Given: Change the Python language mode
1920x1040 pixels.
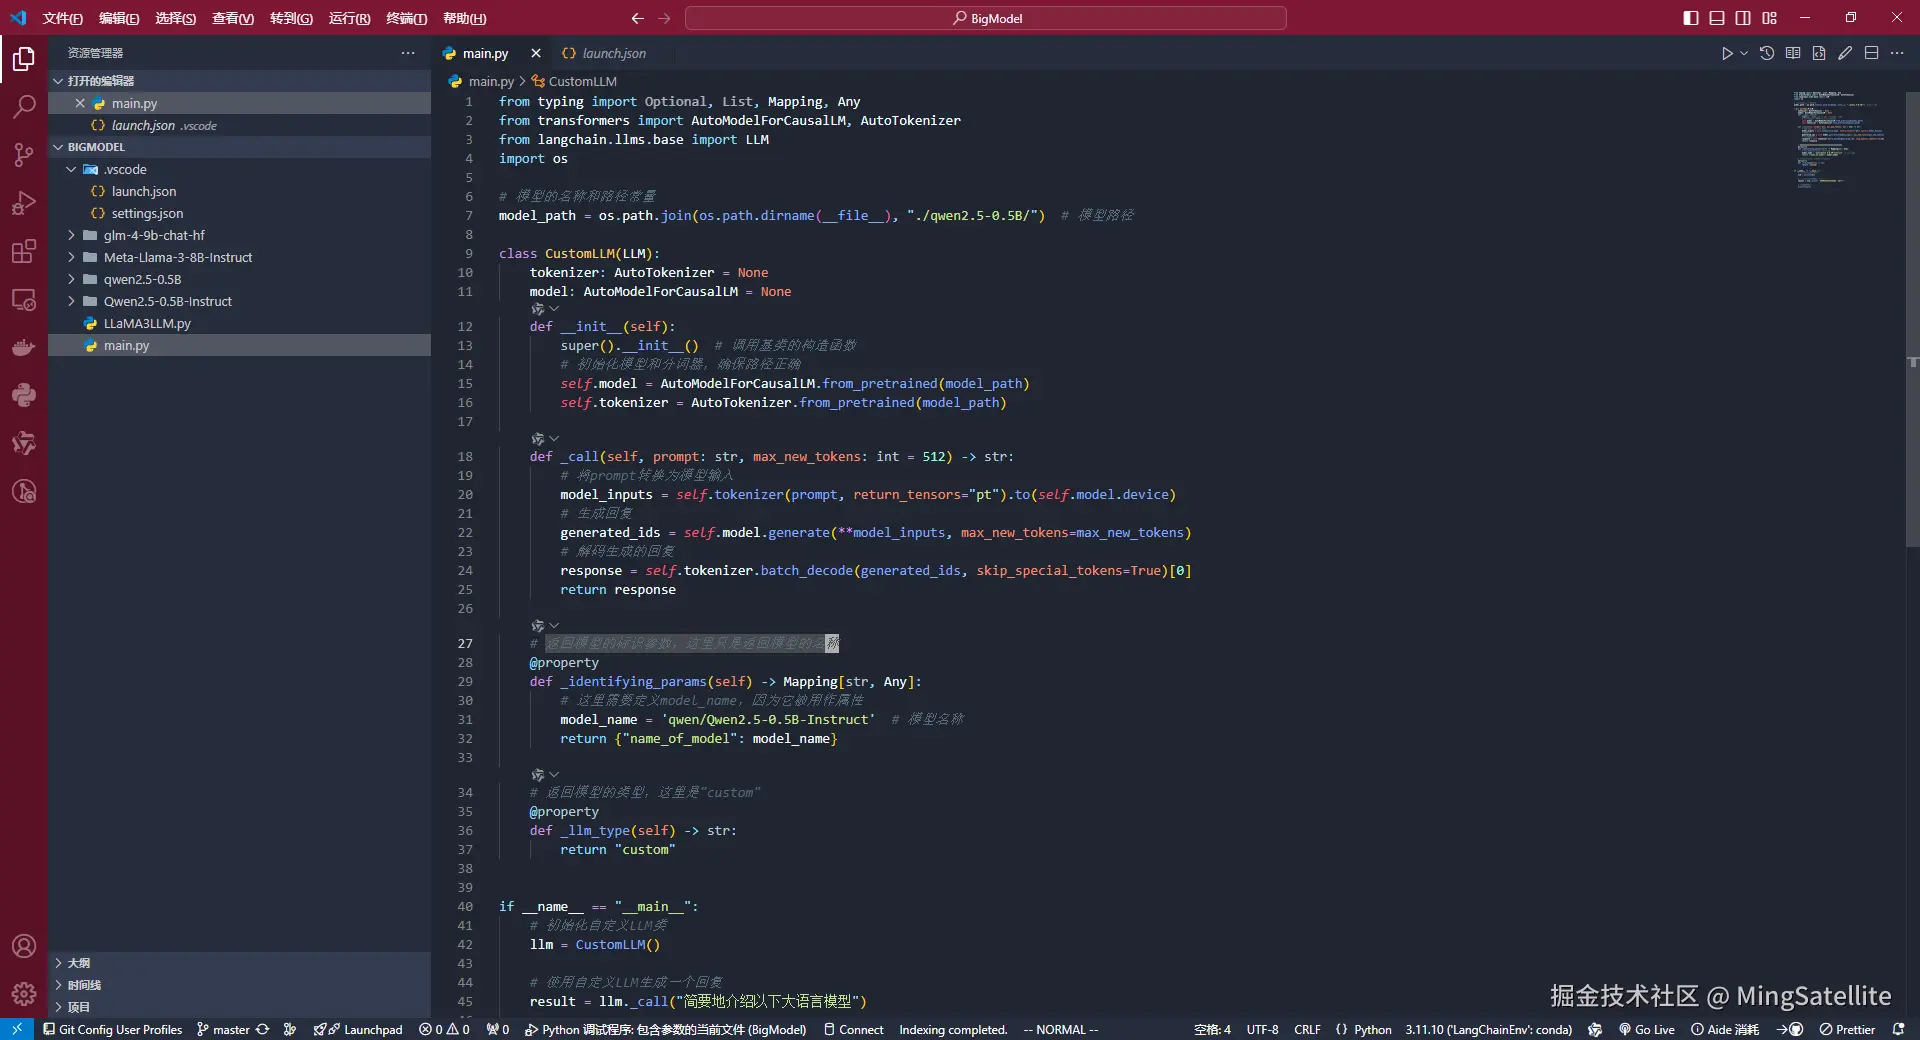Looking at the screenshot, I should pyautogui.click(x=1372, y=1029).
